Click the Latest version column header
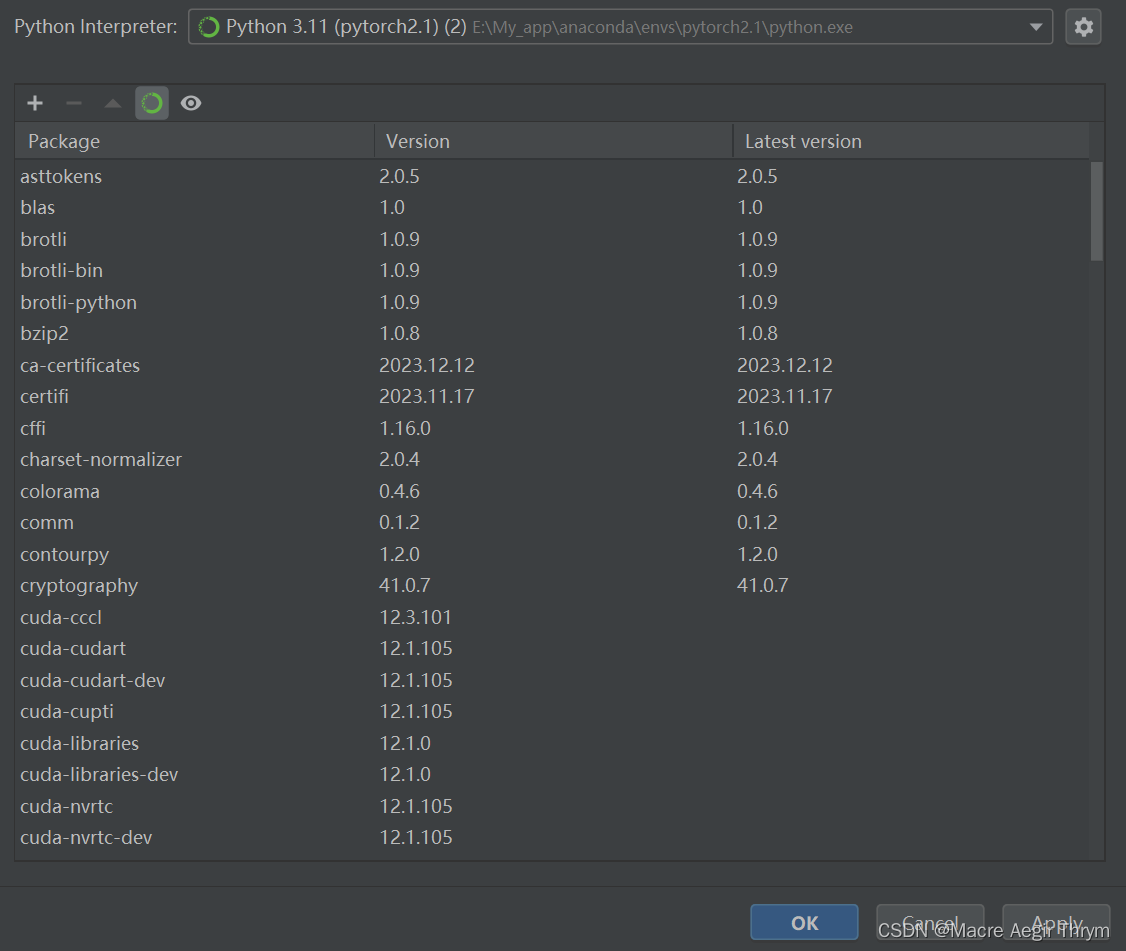Image resolution: width=1126 pixels, height=951 pixels. click(x=802, y=140)
